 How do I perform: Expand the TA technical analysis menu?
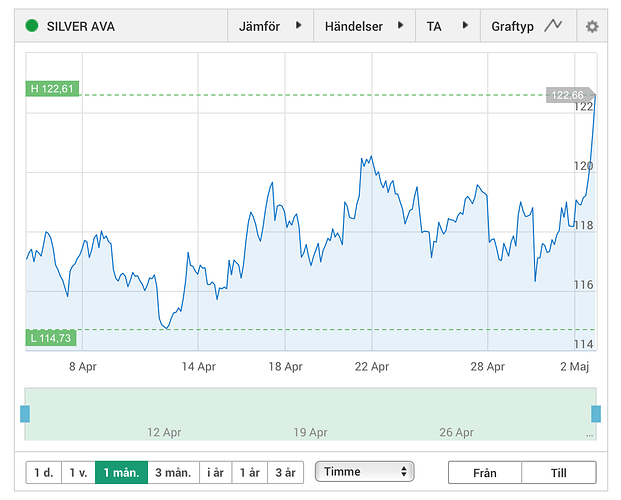click(x=447, y=26)
